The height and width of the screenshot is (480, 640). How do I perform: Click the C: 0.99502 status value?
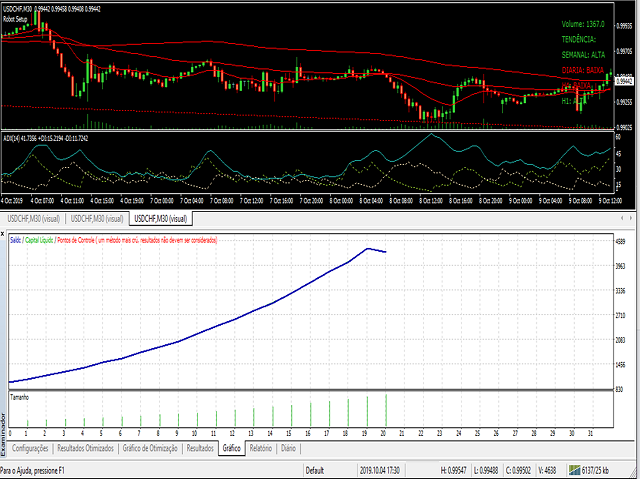[518, 471]
